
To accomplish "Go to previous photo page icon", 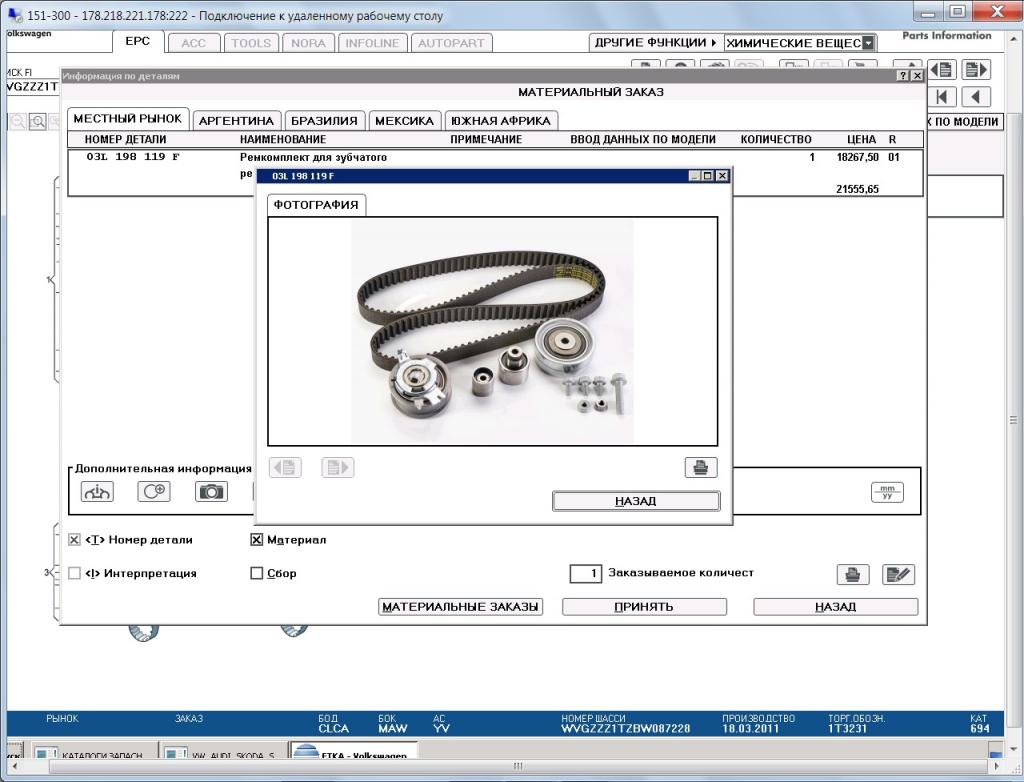I will 285,467.
